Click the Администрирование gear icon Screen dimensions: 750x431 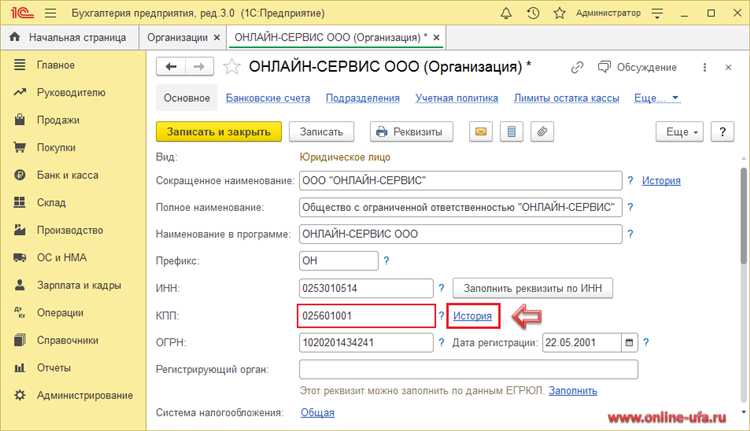tap(20, 395)
